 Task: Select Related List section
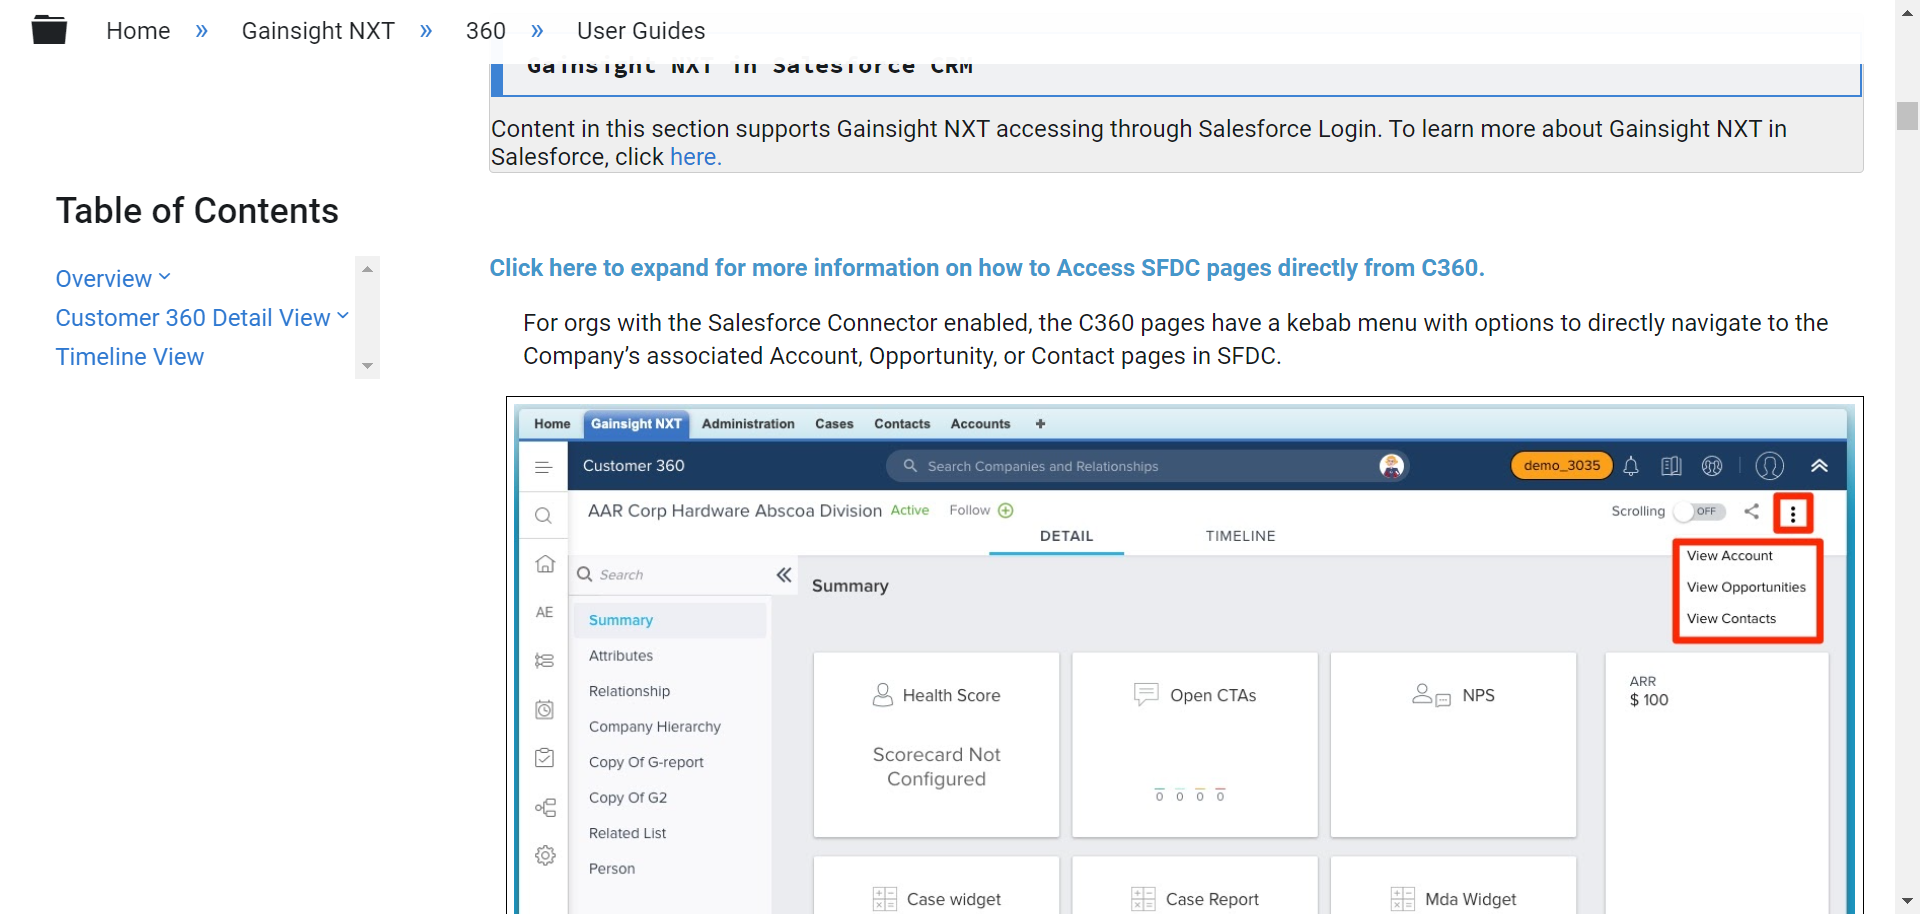(x=627, y=833)
